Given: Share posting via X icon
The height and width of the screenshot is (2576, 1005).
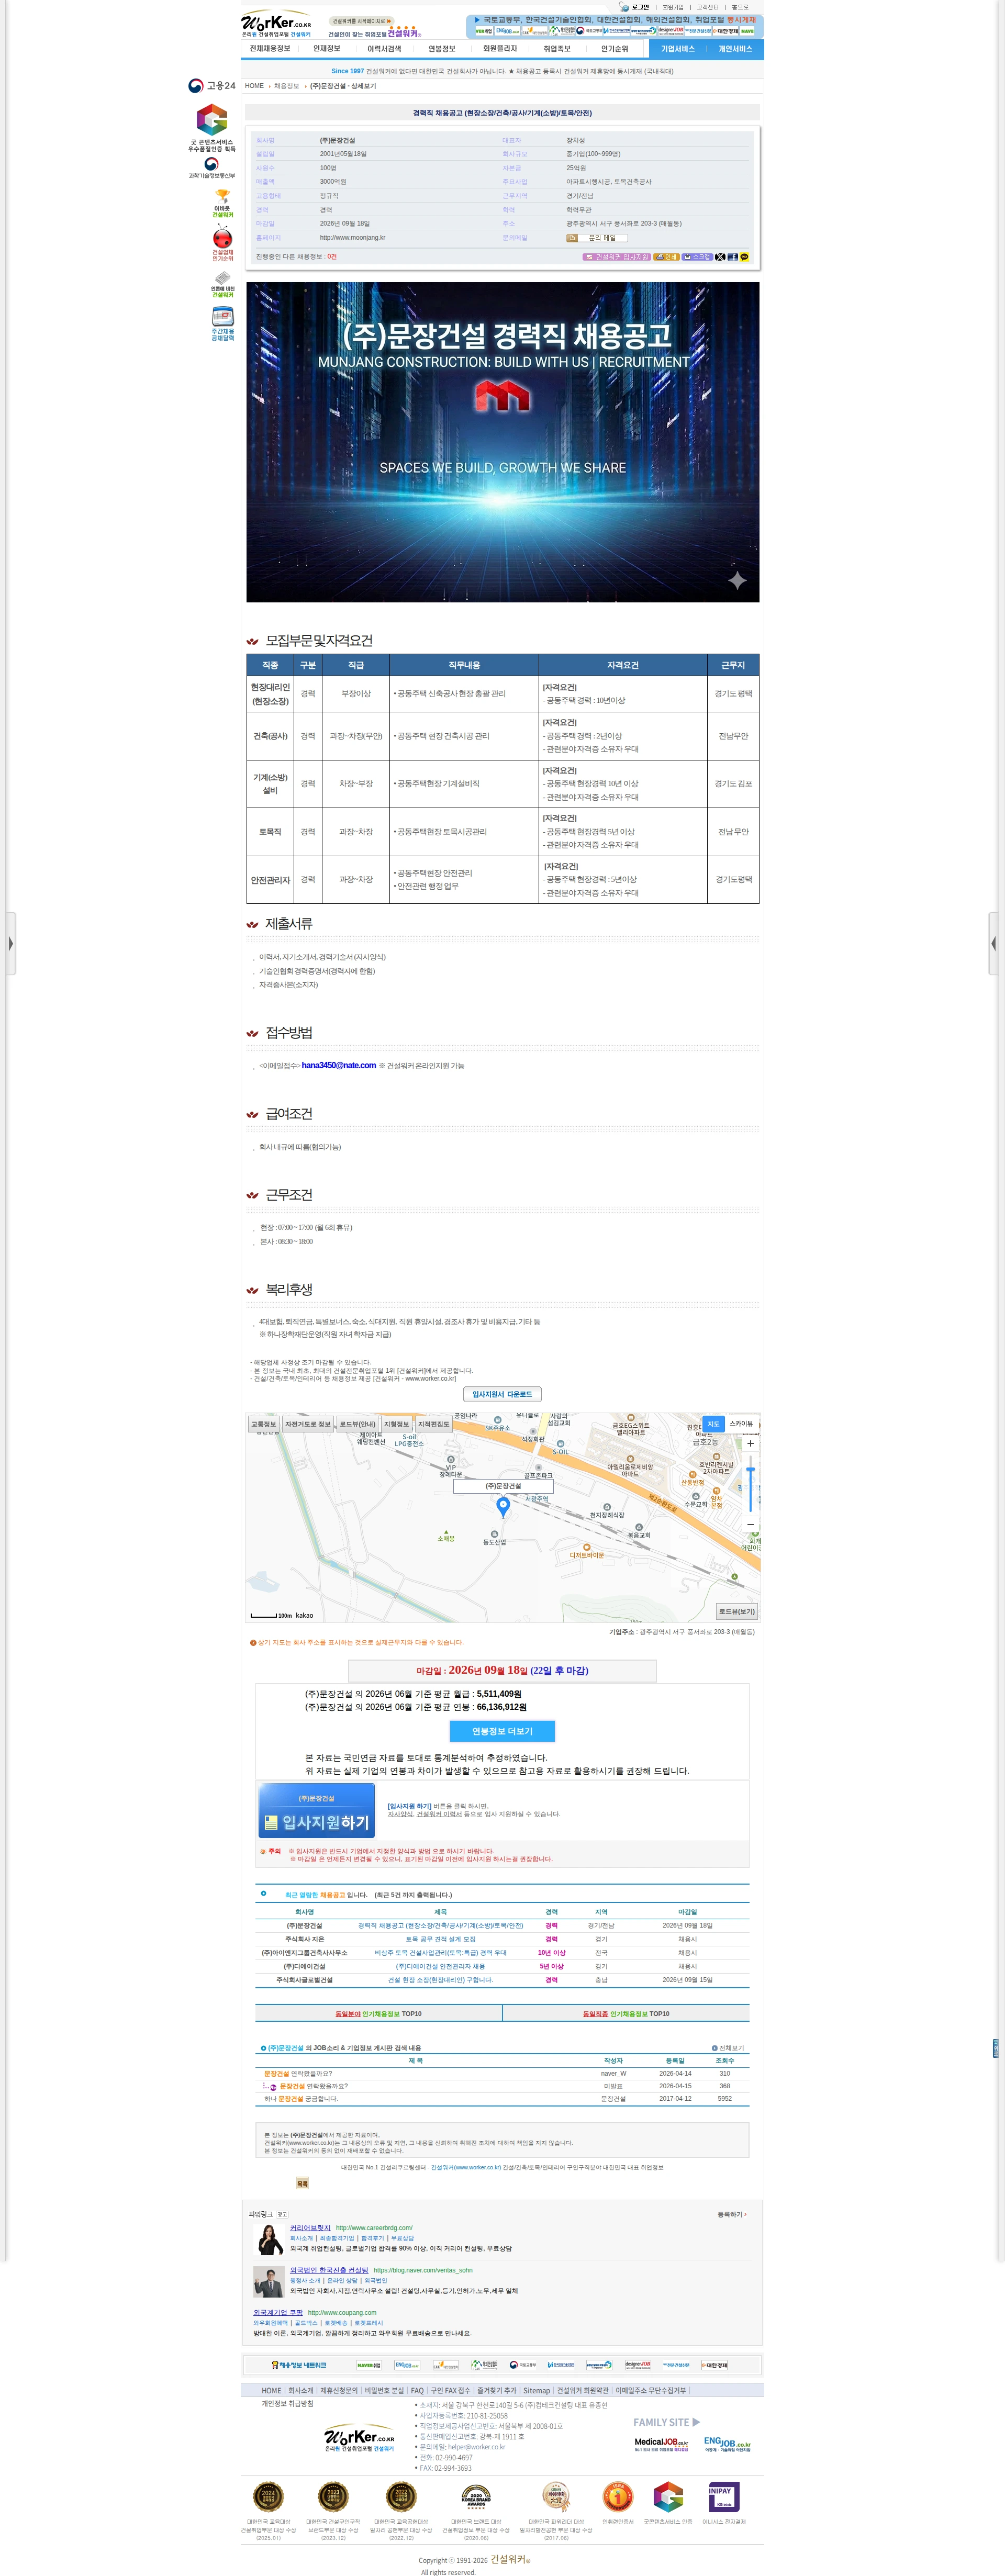Looking at the screenshot, I should (720, 257).
